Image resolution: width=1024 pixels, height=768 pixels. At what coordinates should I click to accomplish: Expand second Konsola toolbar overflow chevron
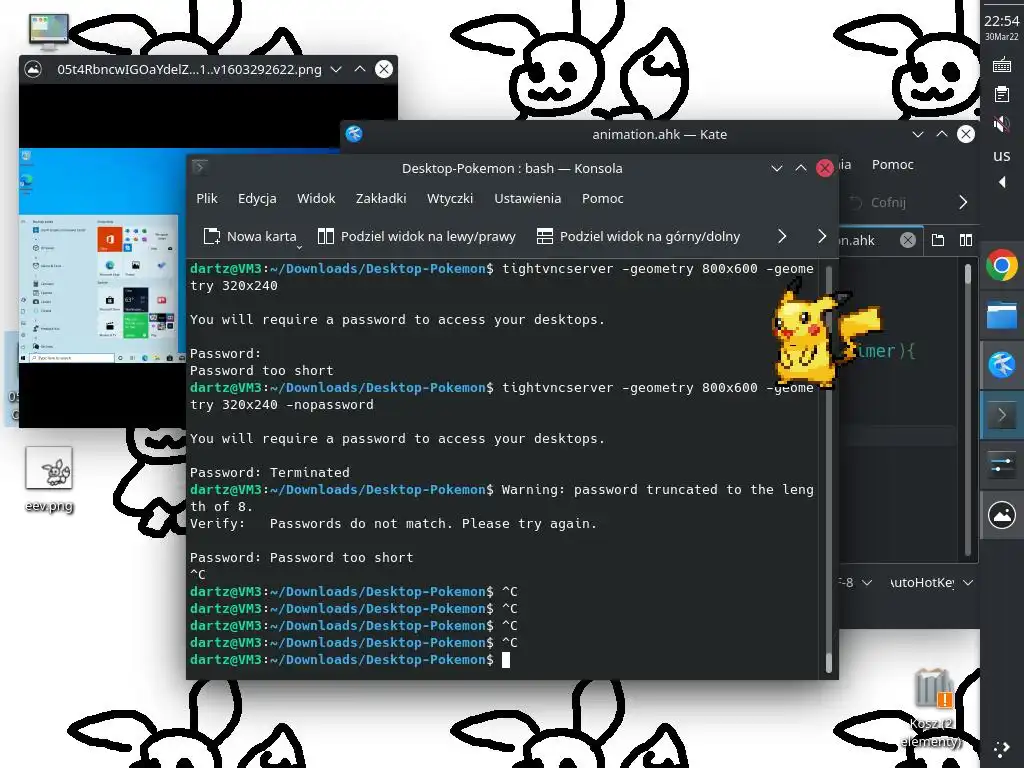point(822,236)
